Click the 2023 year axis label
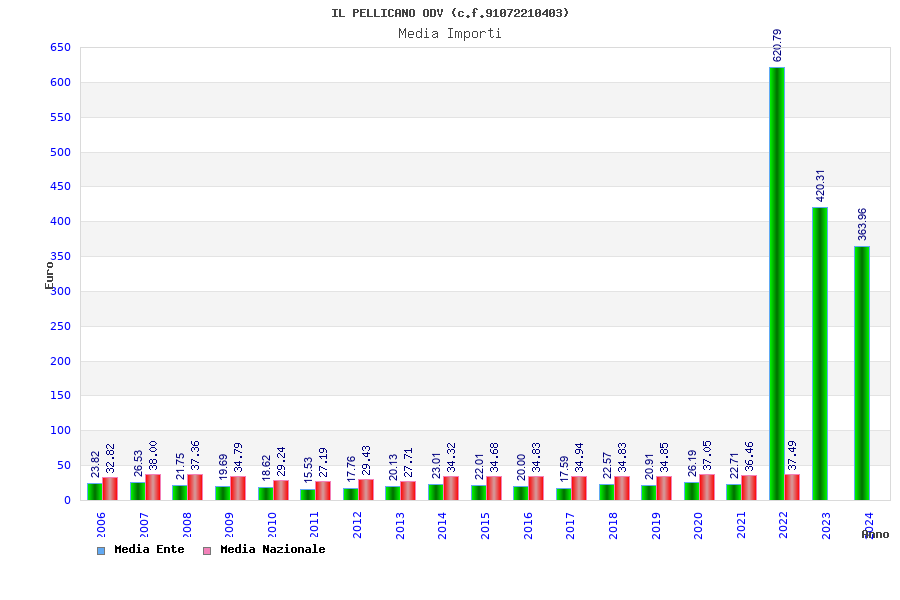This screenshot has width=900, height=600. coord(826,525)
